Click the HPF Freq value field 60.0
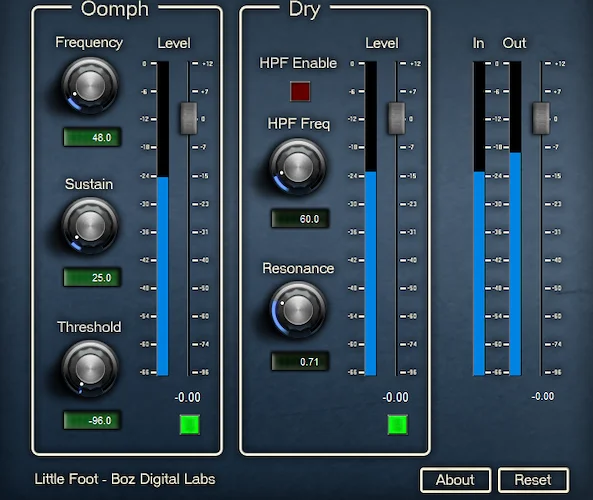The image size is (593, 500). (x=300, y=218)
